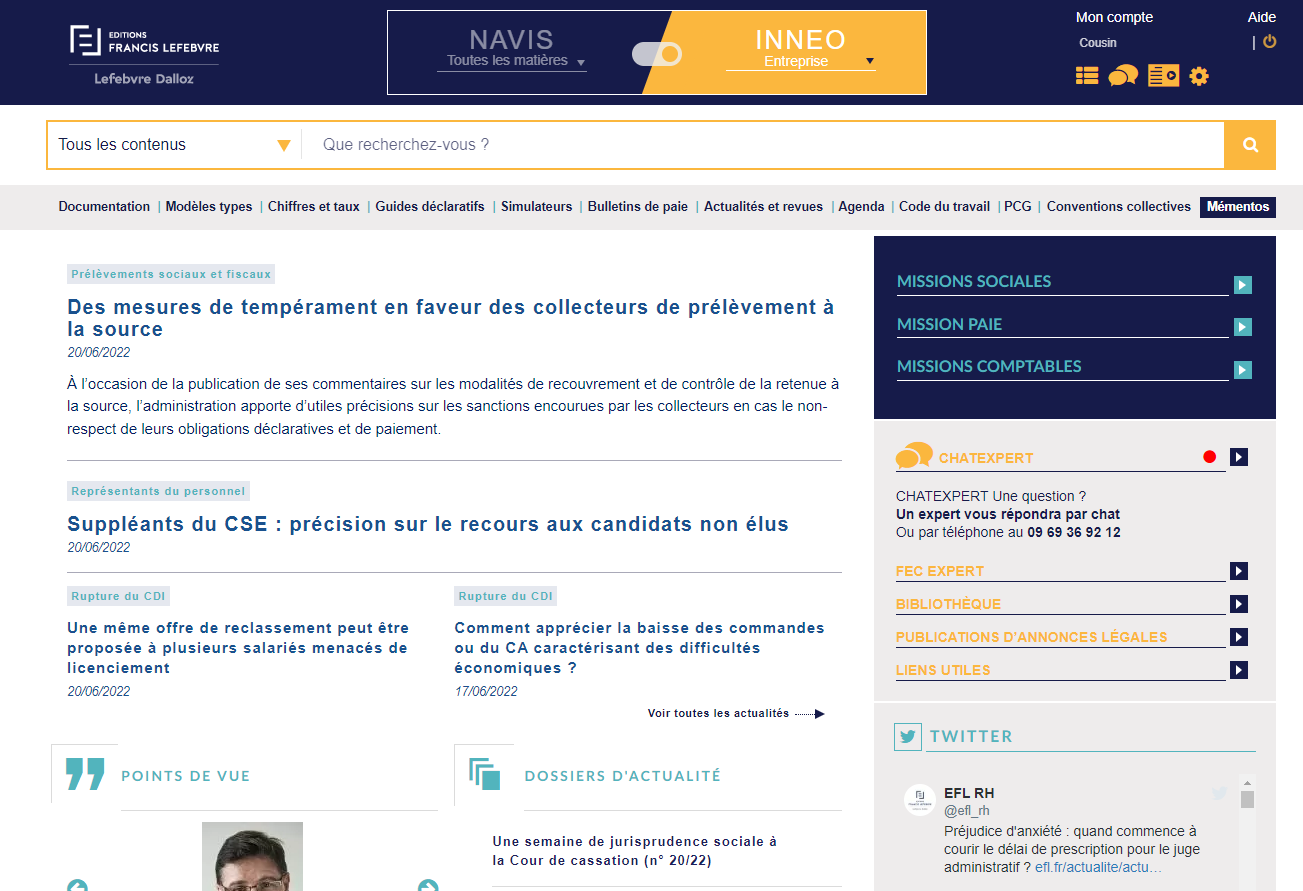
Task: Open the Conventions collectives menu item
Action: point(1119,207)
